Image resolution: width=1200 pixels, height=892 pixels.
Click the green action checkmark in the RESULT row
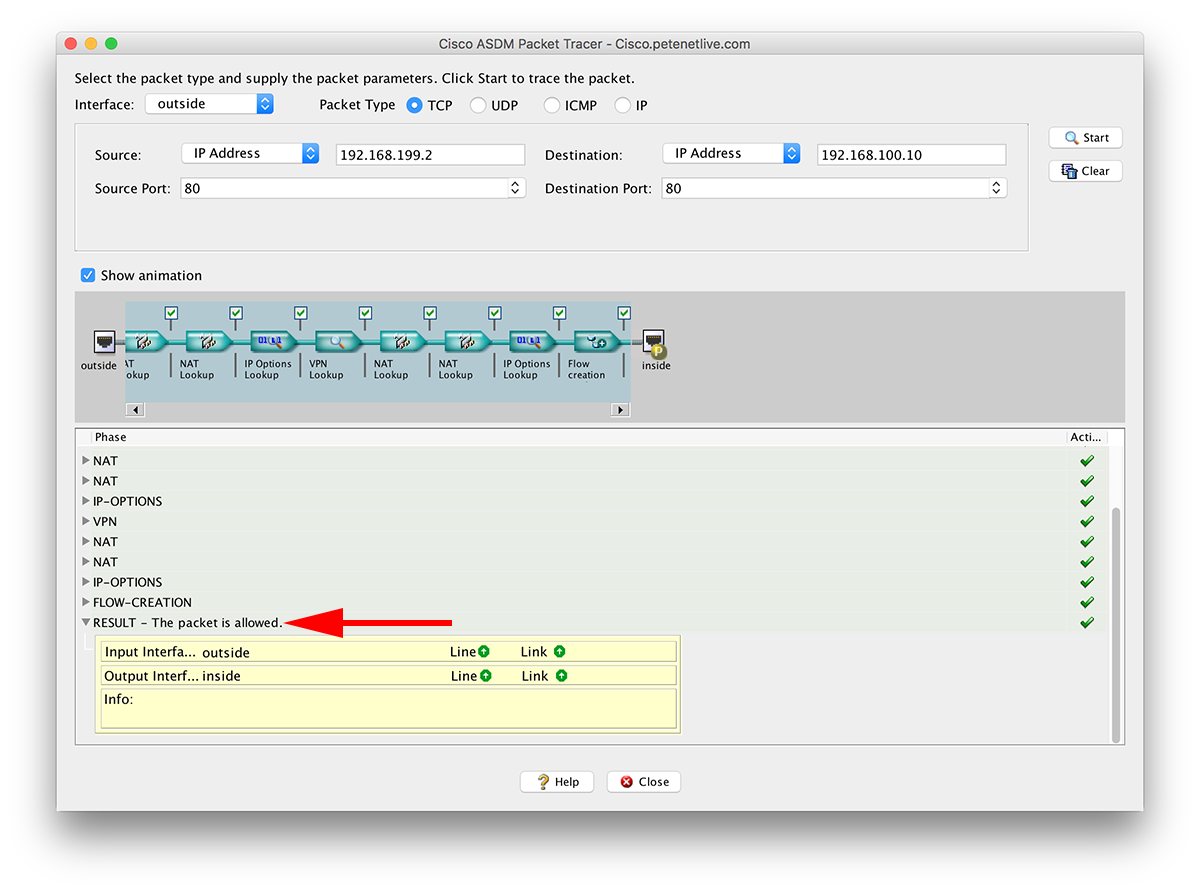tap(1087, 623)
